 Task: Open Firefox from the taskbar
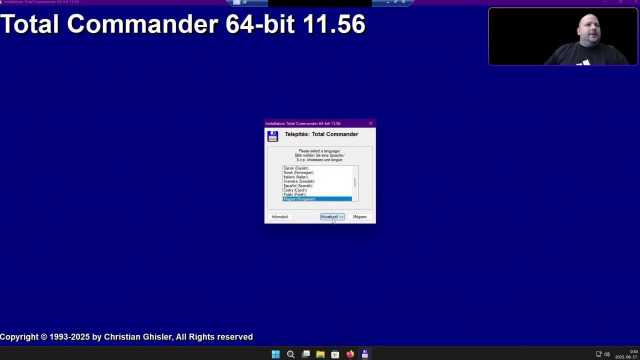coord(350,354)
